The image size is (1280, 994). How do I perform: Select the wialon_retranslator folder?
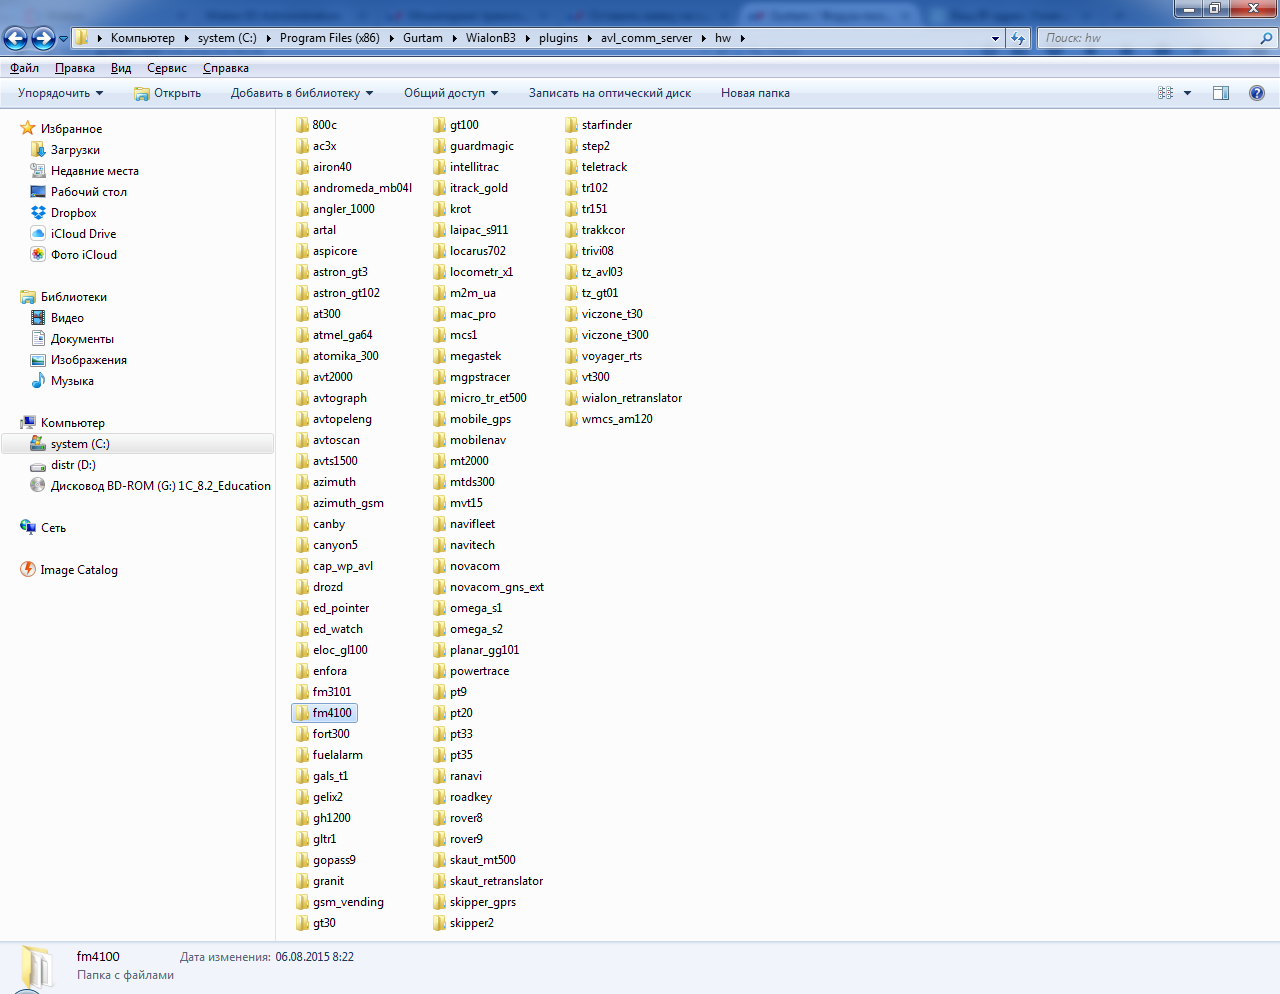pyautogui.click(x=631, y=398)
